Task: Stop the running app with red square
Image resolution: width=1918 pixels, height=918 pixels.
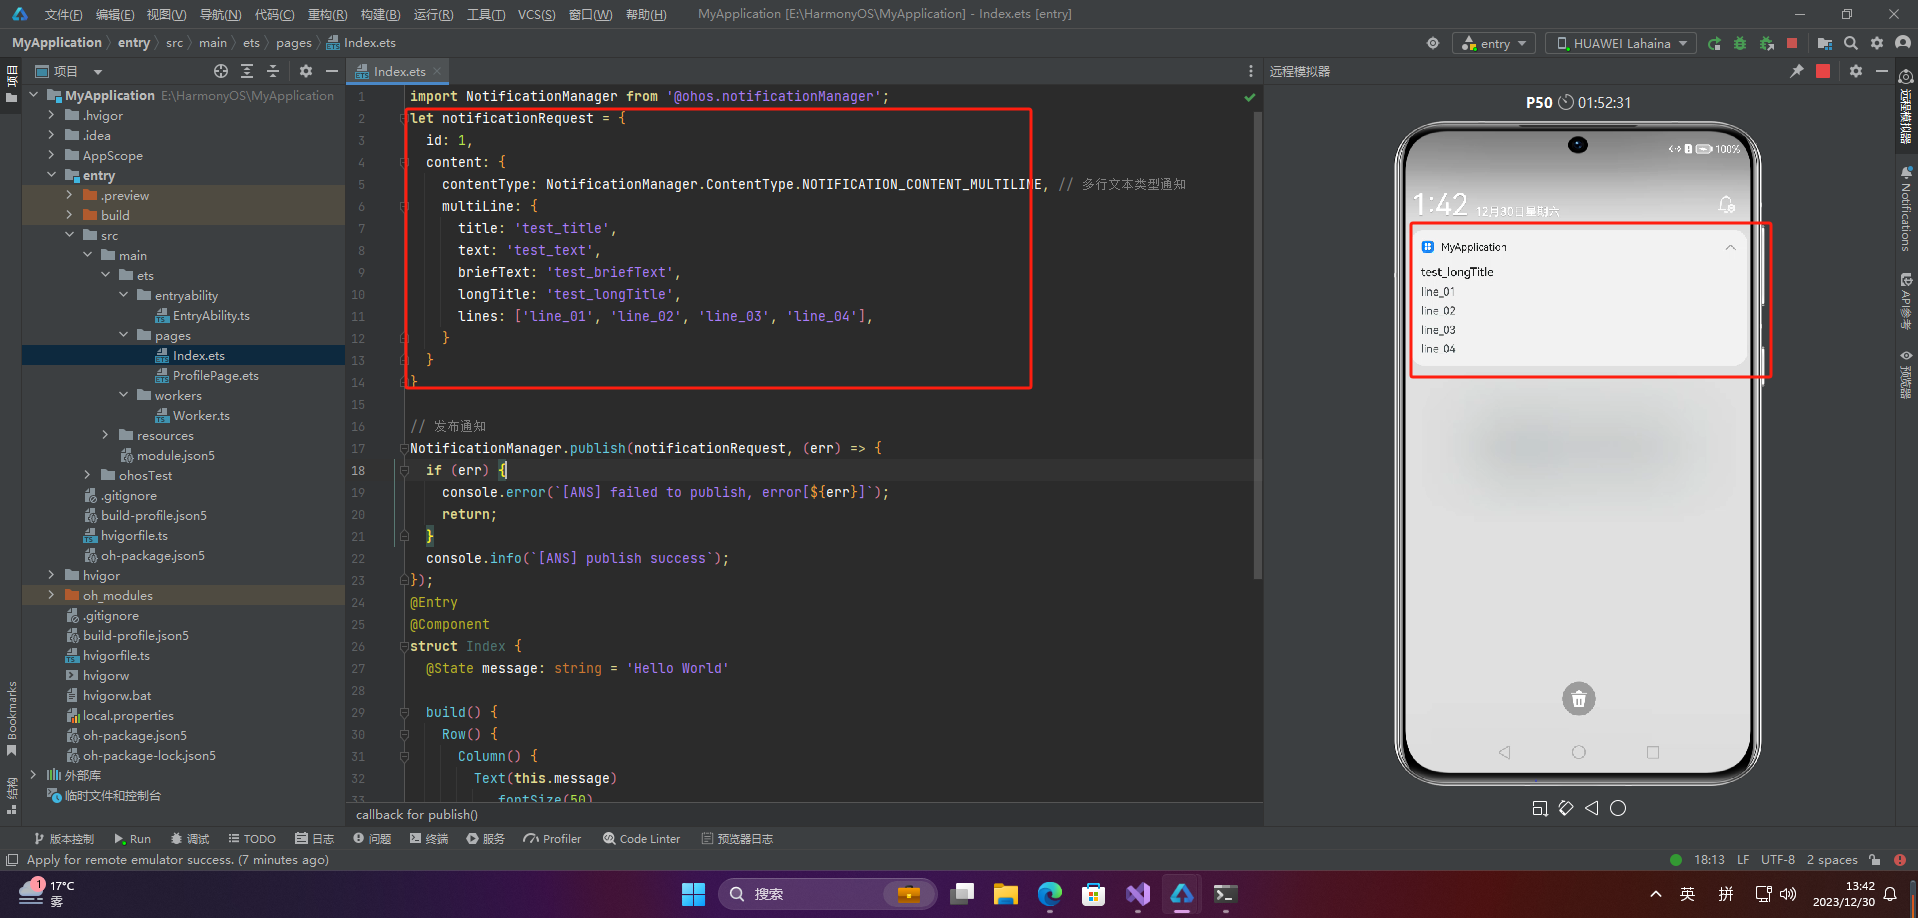Action: point(1792,43)
